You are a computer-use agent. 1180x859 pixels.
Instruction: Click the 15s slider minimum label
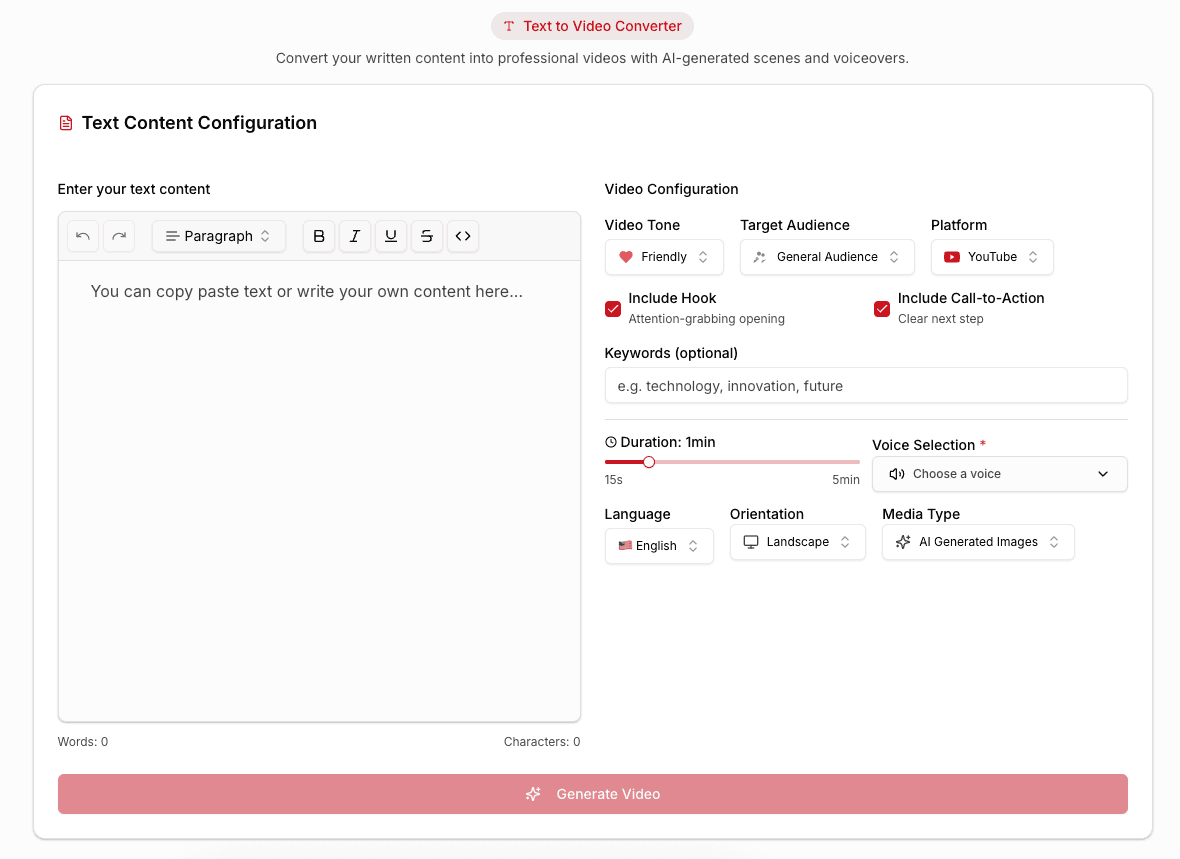(613, 480)
